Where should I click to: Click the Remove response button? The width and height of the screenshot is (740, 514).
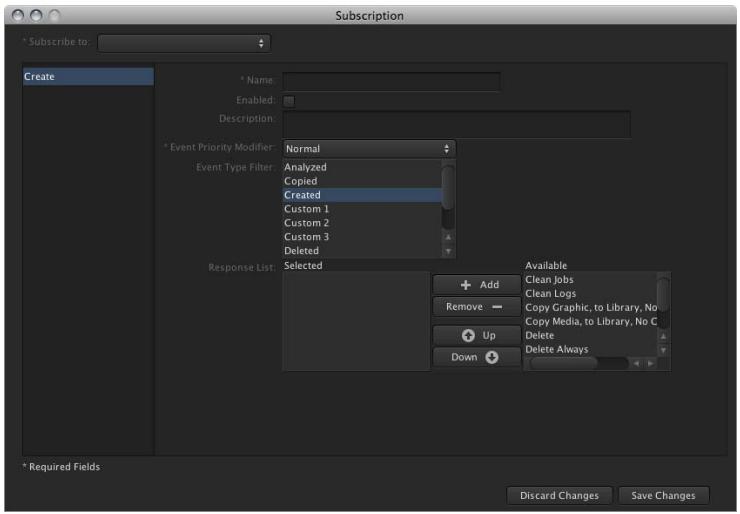(477, 307)
